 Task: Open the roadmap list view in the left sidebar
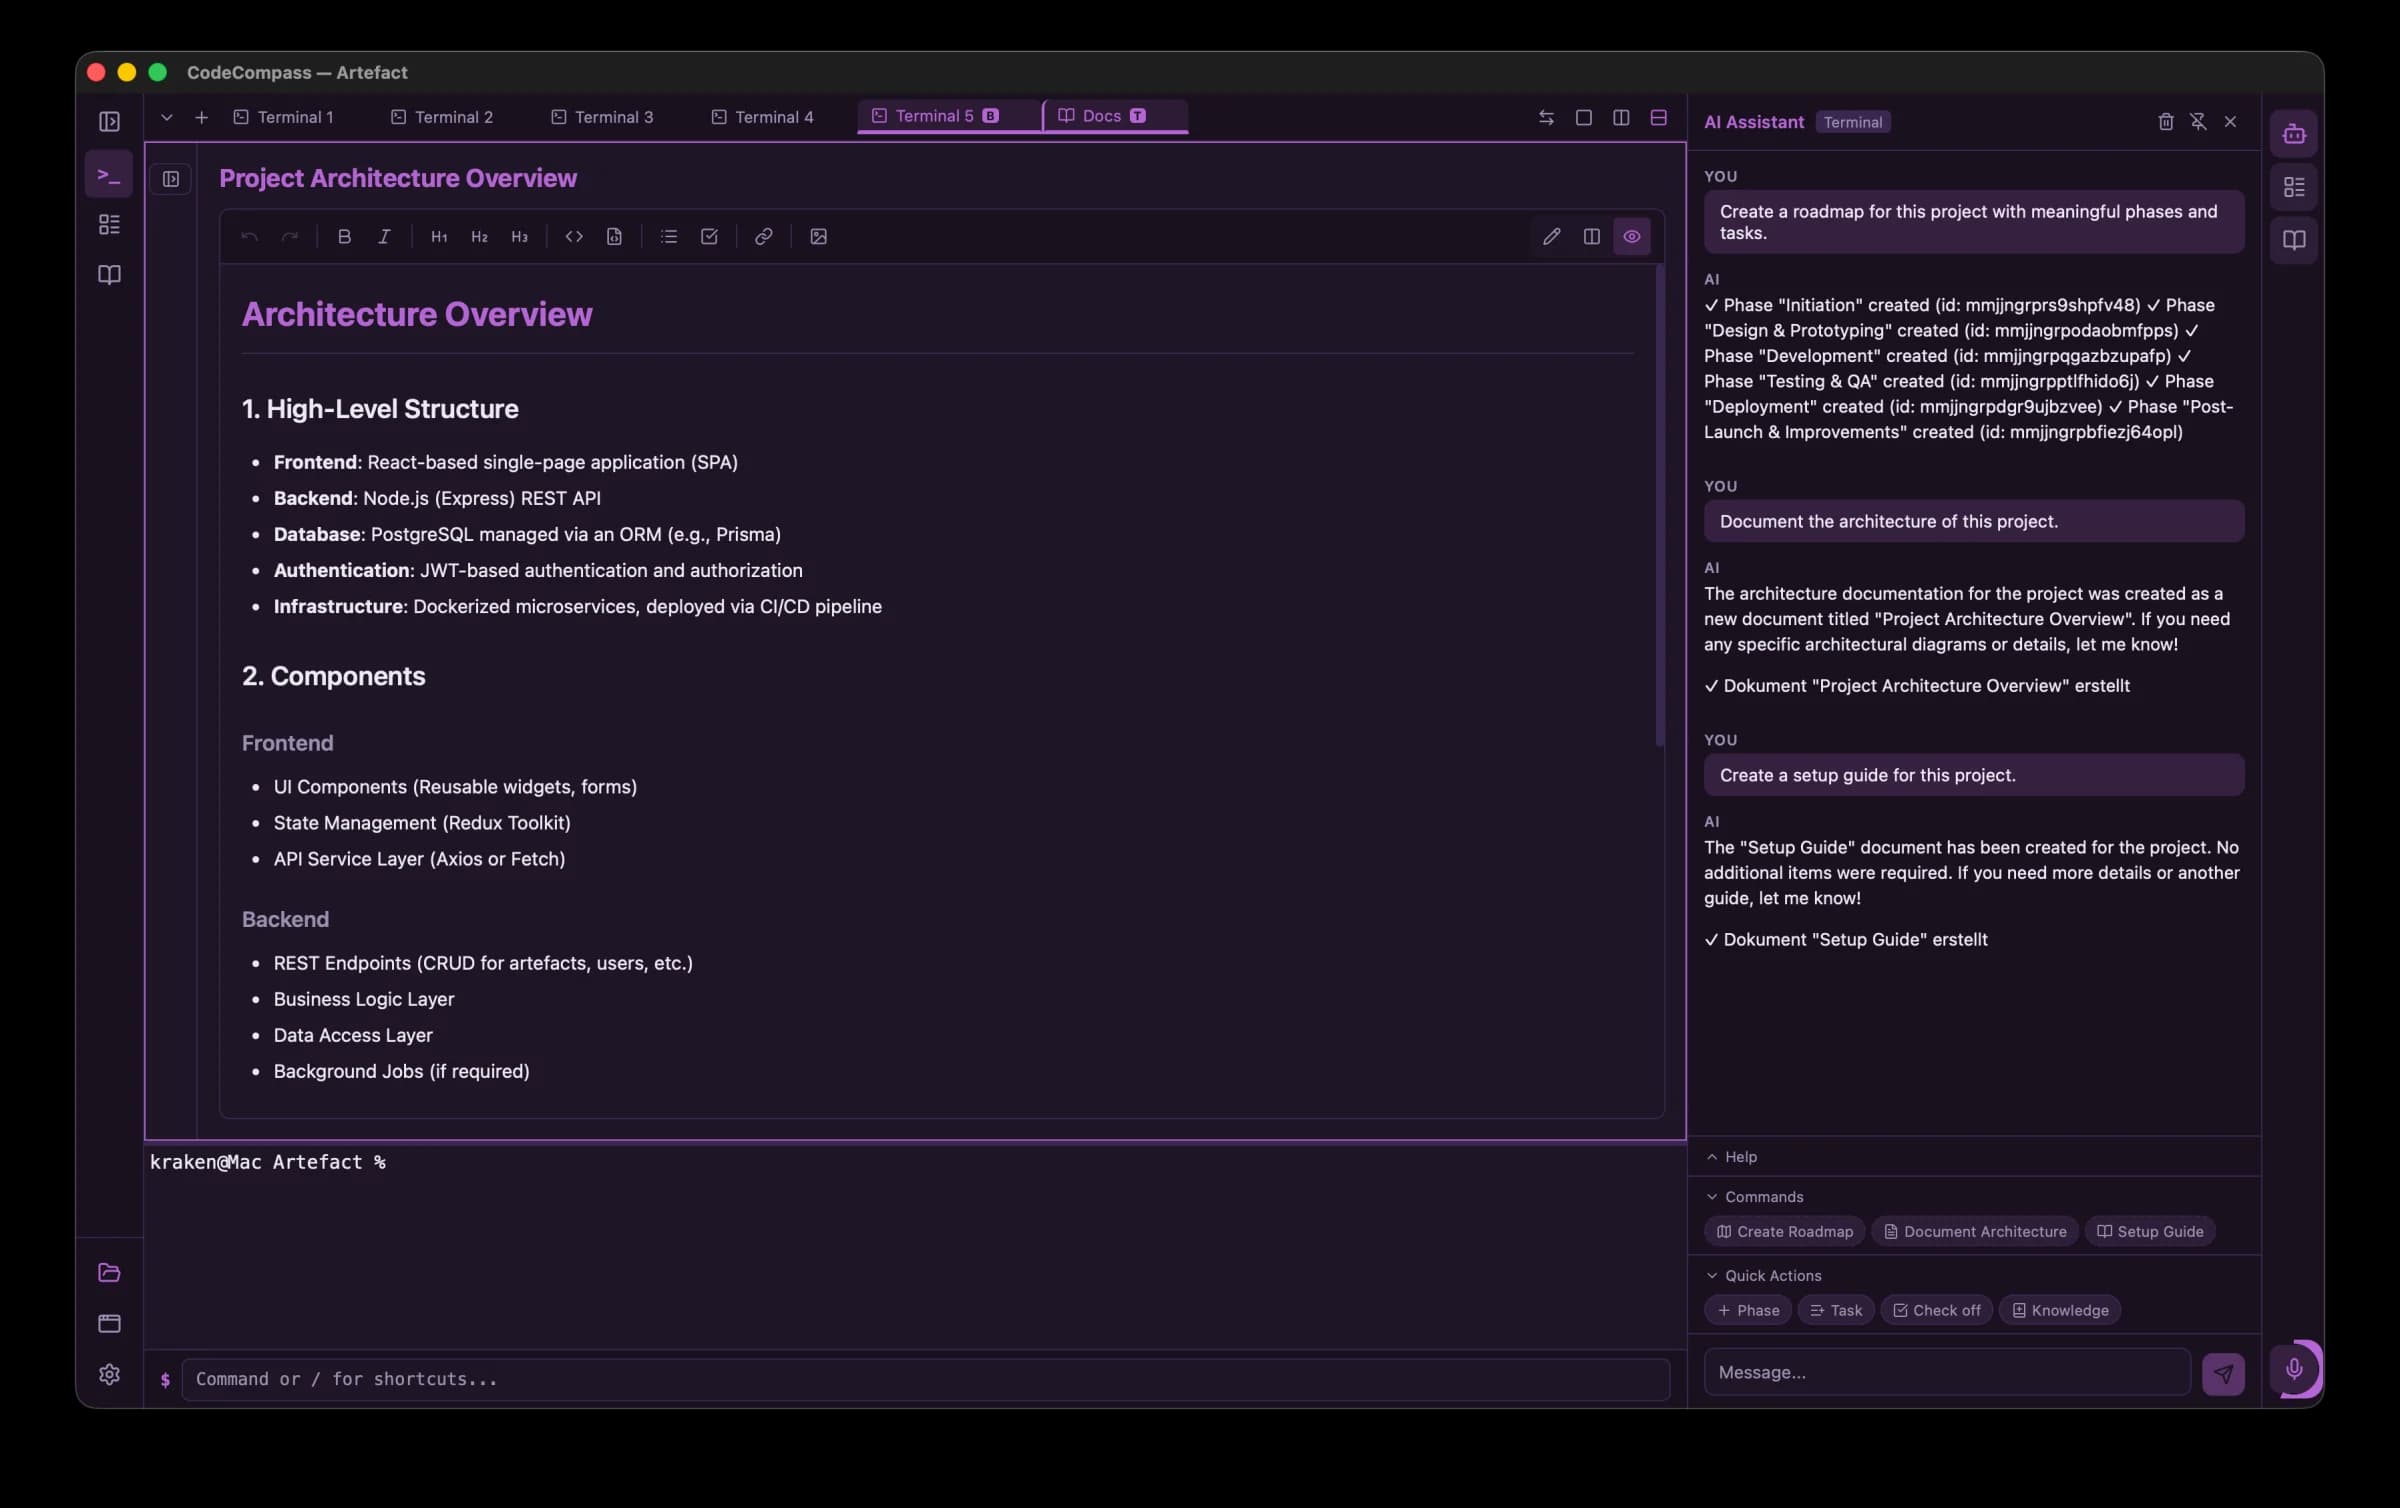click(x=109, y=224)
